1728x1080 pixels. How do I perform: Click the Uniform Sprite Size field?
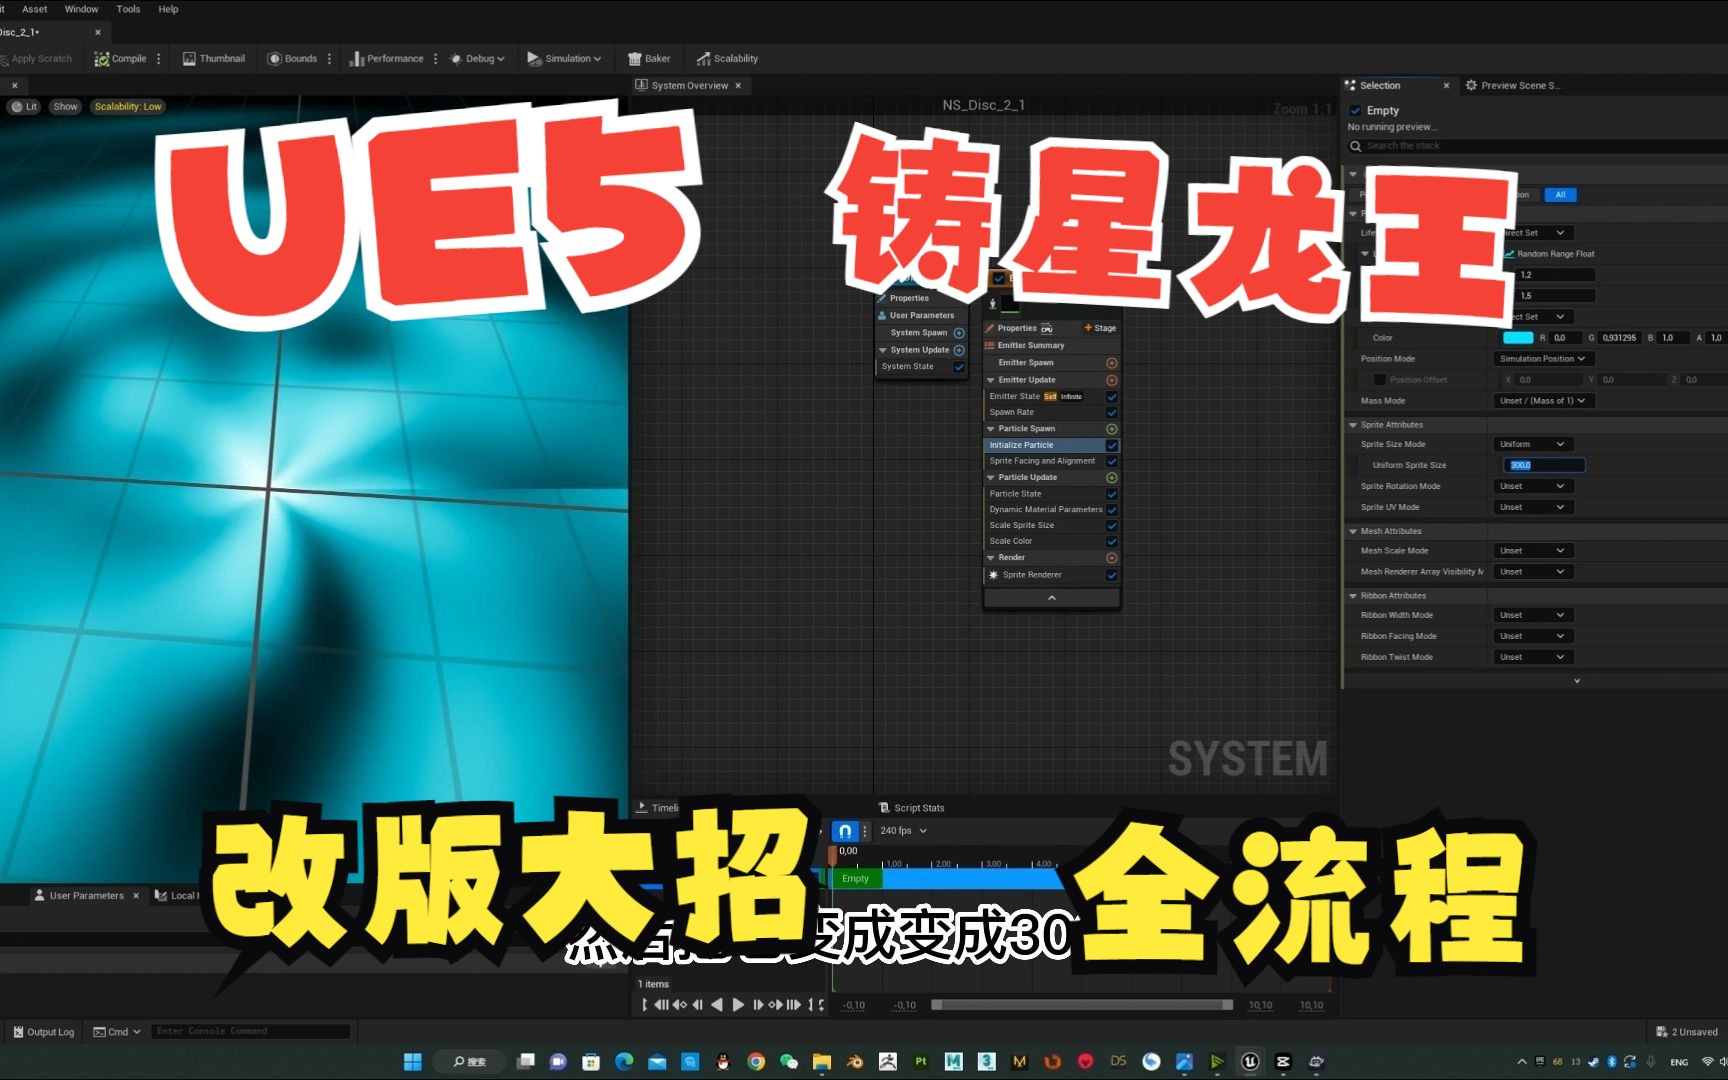(x=1544, y=466)
